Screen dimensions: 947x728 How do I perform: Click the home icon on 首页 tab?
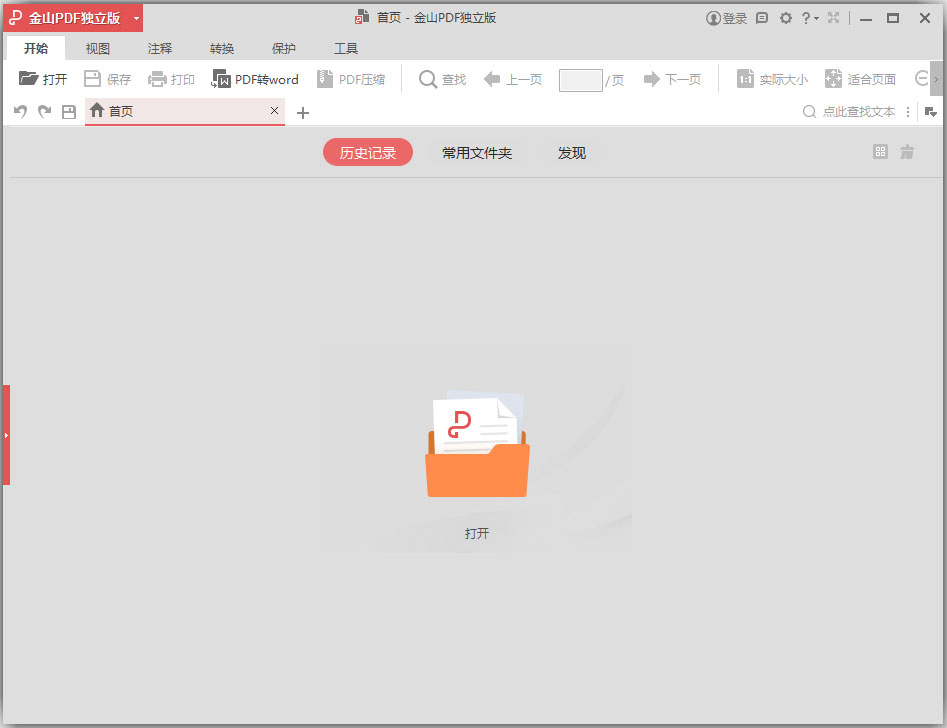click(97, 110)
